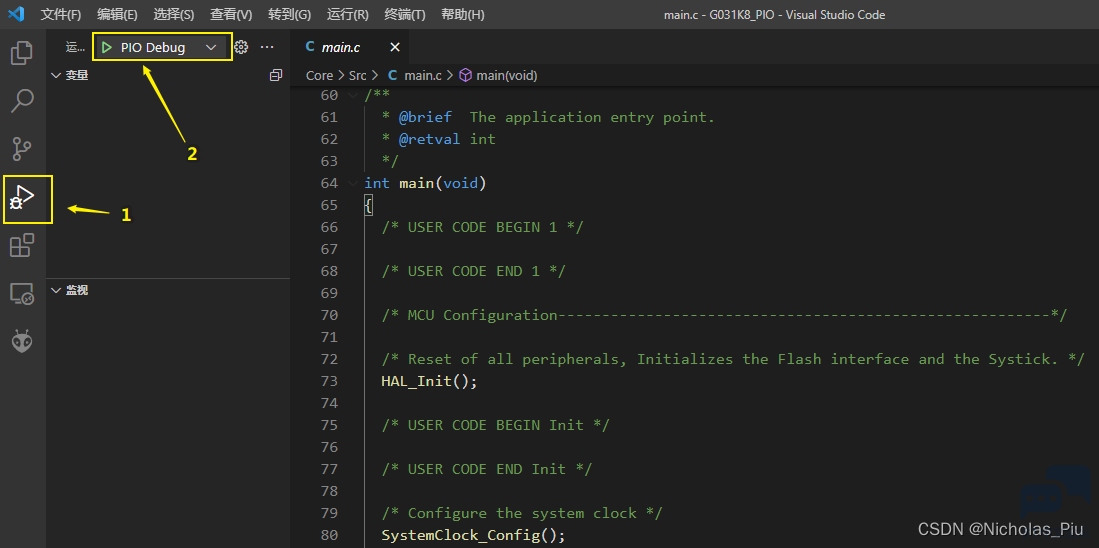Open the 选择(S) menu
The height and width of the screenshot is (548, 1099).
tap(174, 15)
